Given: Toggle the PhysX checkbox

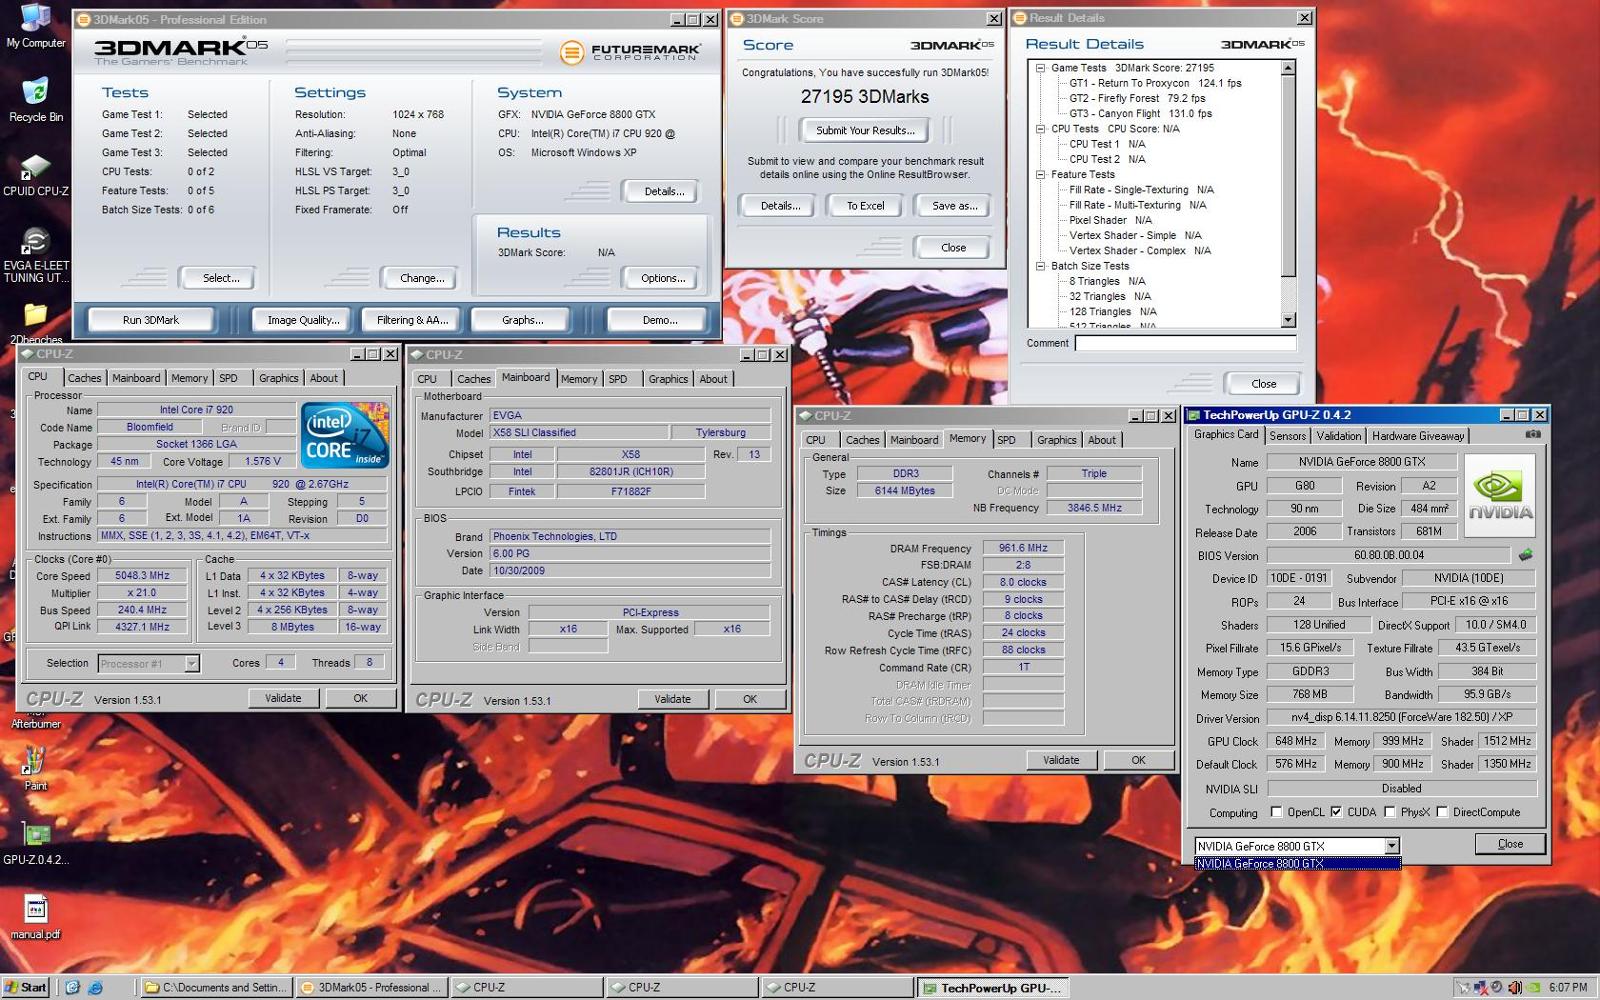Looking at the screenshot, I should (1389, 812).
